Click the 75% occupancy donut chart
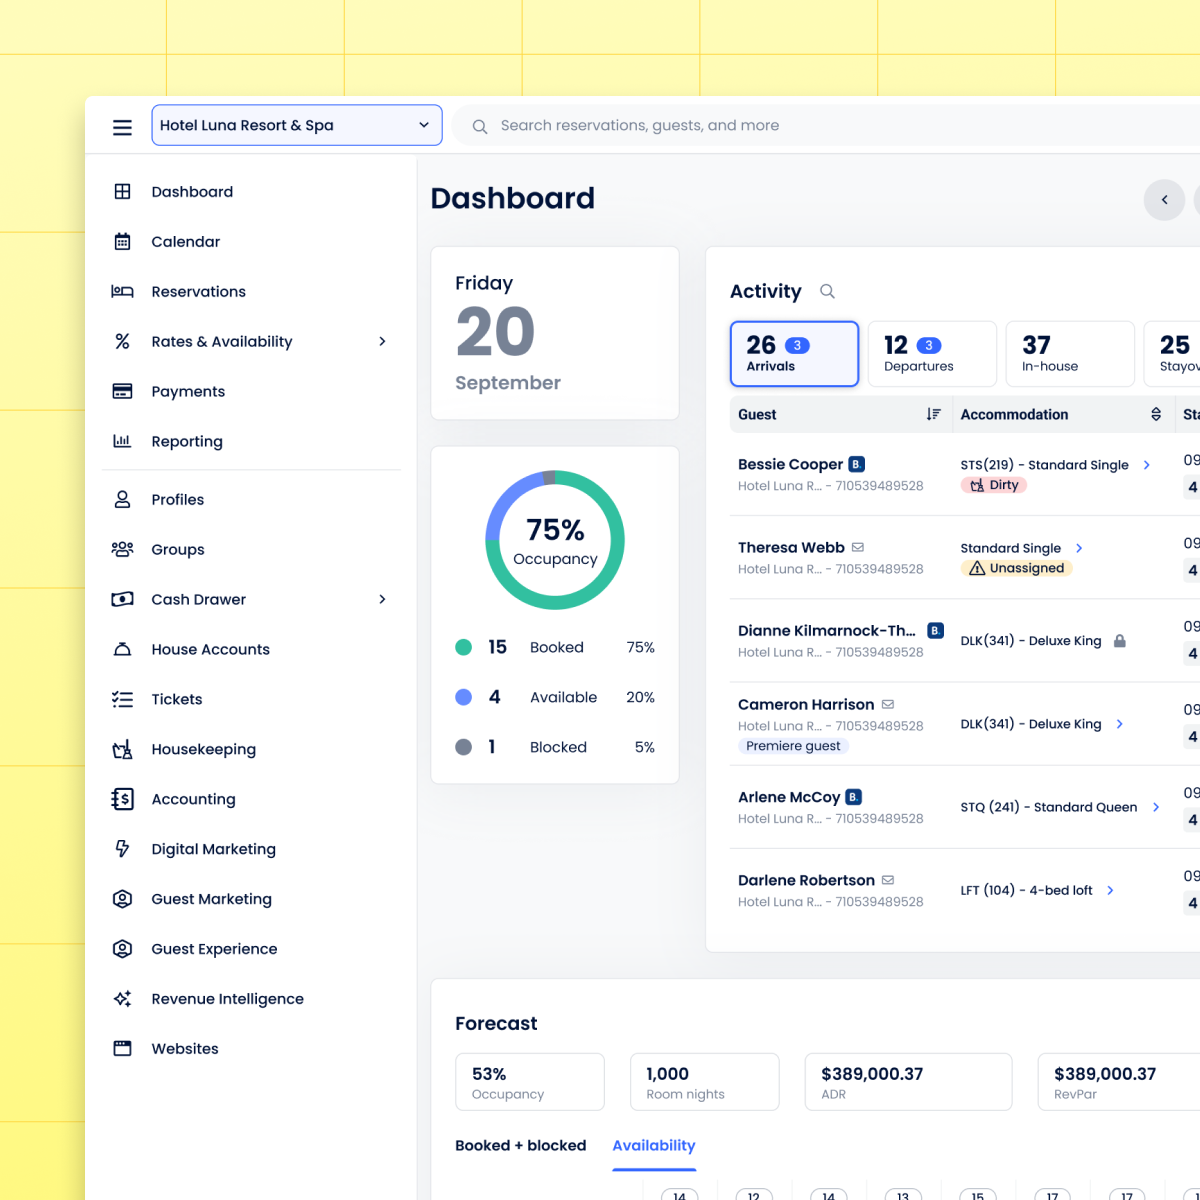1200x1200 pixels. pos(555,540)
